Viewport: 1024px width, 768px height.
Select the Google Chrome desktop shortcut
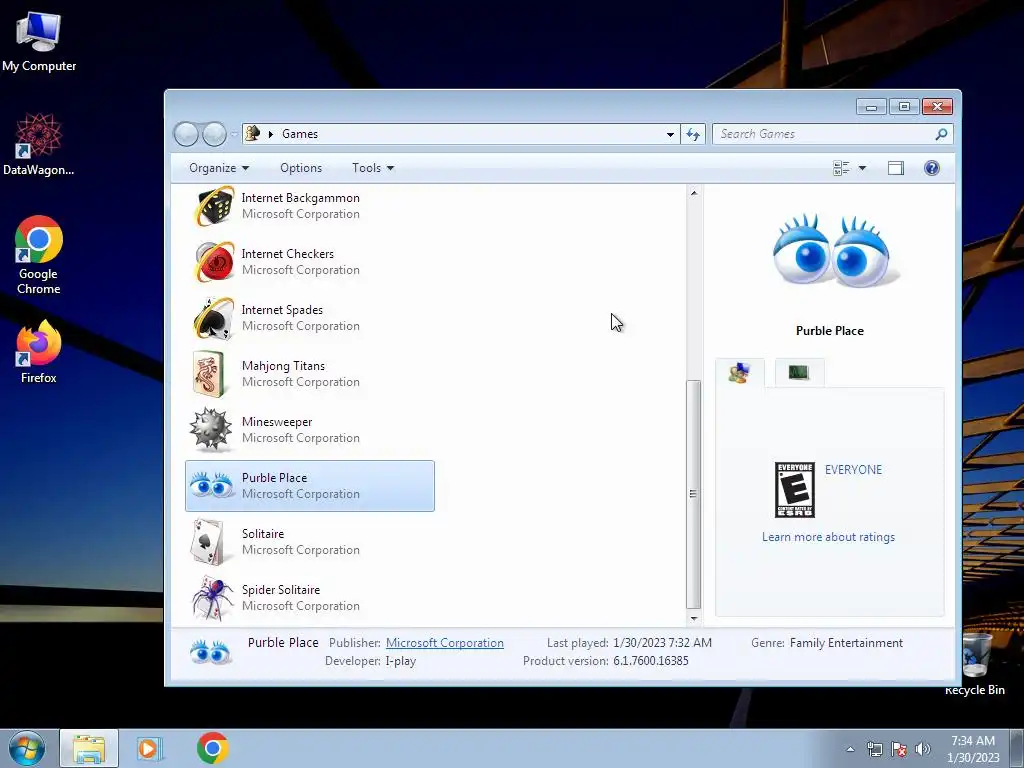click(39, 255)
